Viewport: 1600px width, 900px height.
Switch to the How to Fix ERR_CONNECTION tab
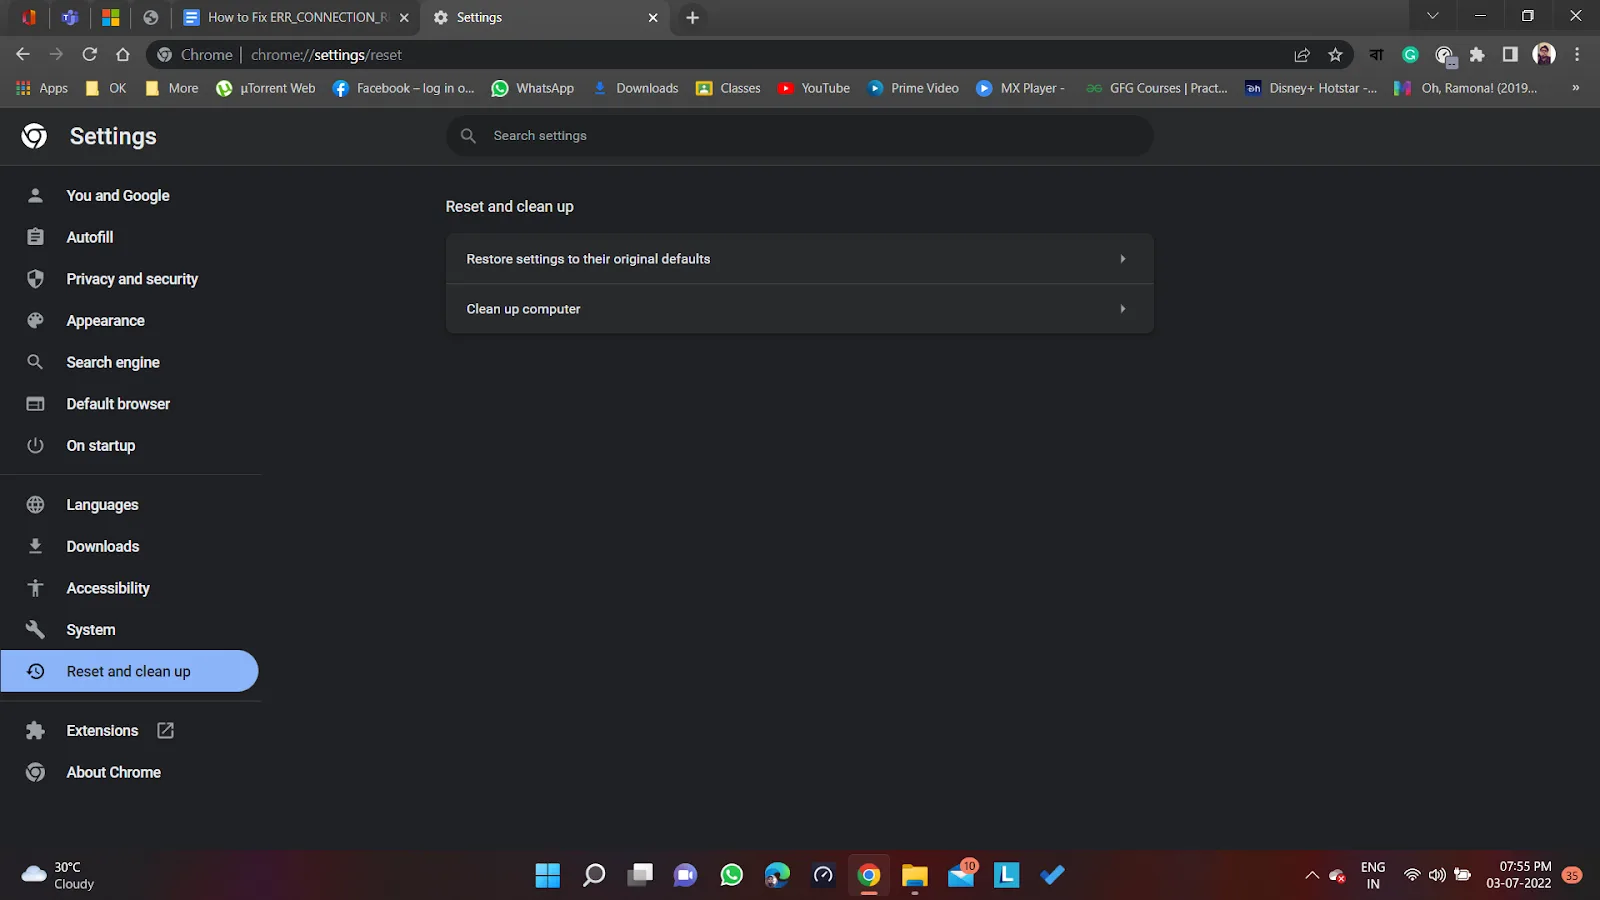pyautogui.click(x=296, y=18)
